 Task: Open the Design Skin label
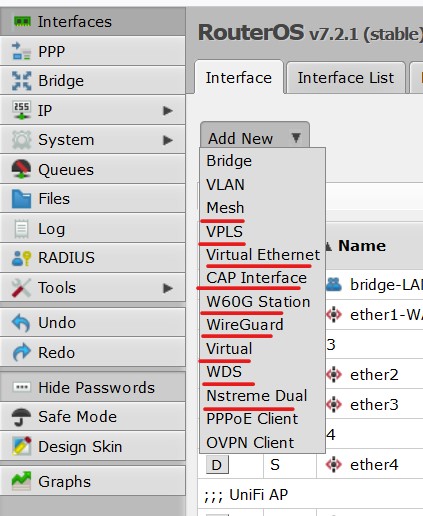click(80, 447)
